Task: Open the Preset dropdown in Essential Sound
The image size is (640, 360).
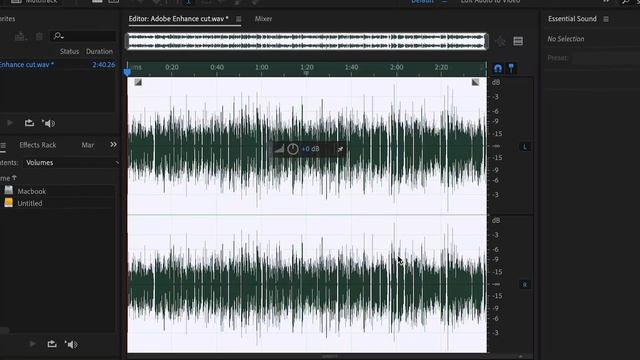Action: pyautogui.click(x=606, y=58)
